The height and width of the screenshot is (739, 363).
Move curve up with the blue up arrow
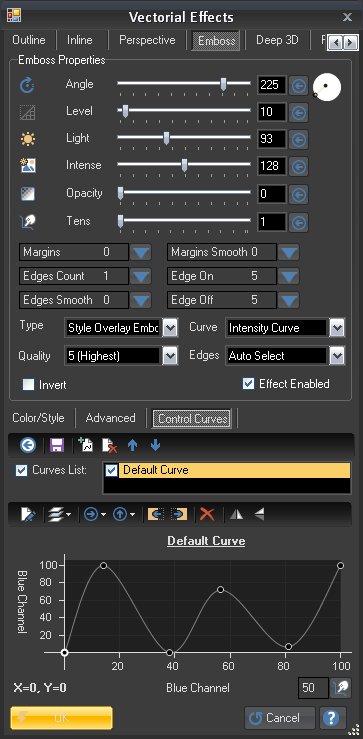coord(132,445)
